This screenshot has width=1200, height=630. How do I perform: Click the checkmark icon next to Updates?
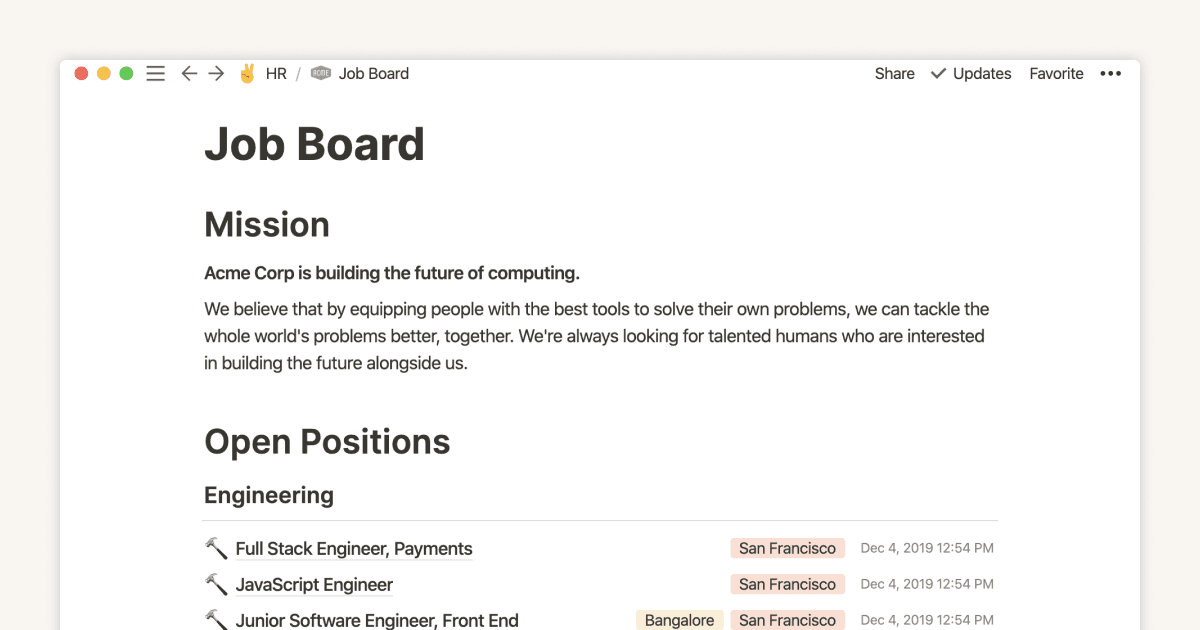[x=938, y=73]
